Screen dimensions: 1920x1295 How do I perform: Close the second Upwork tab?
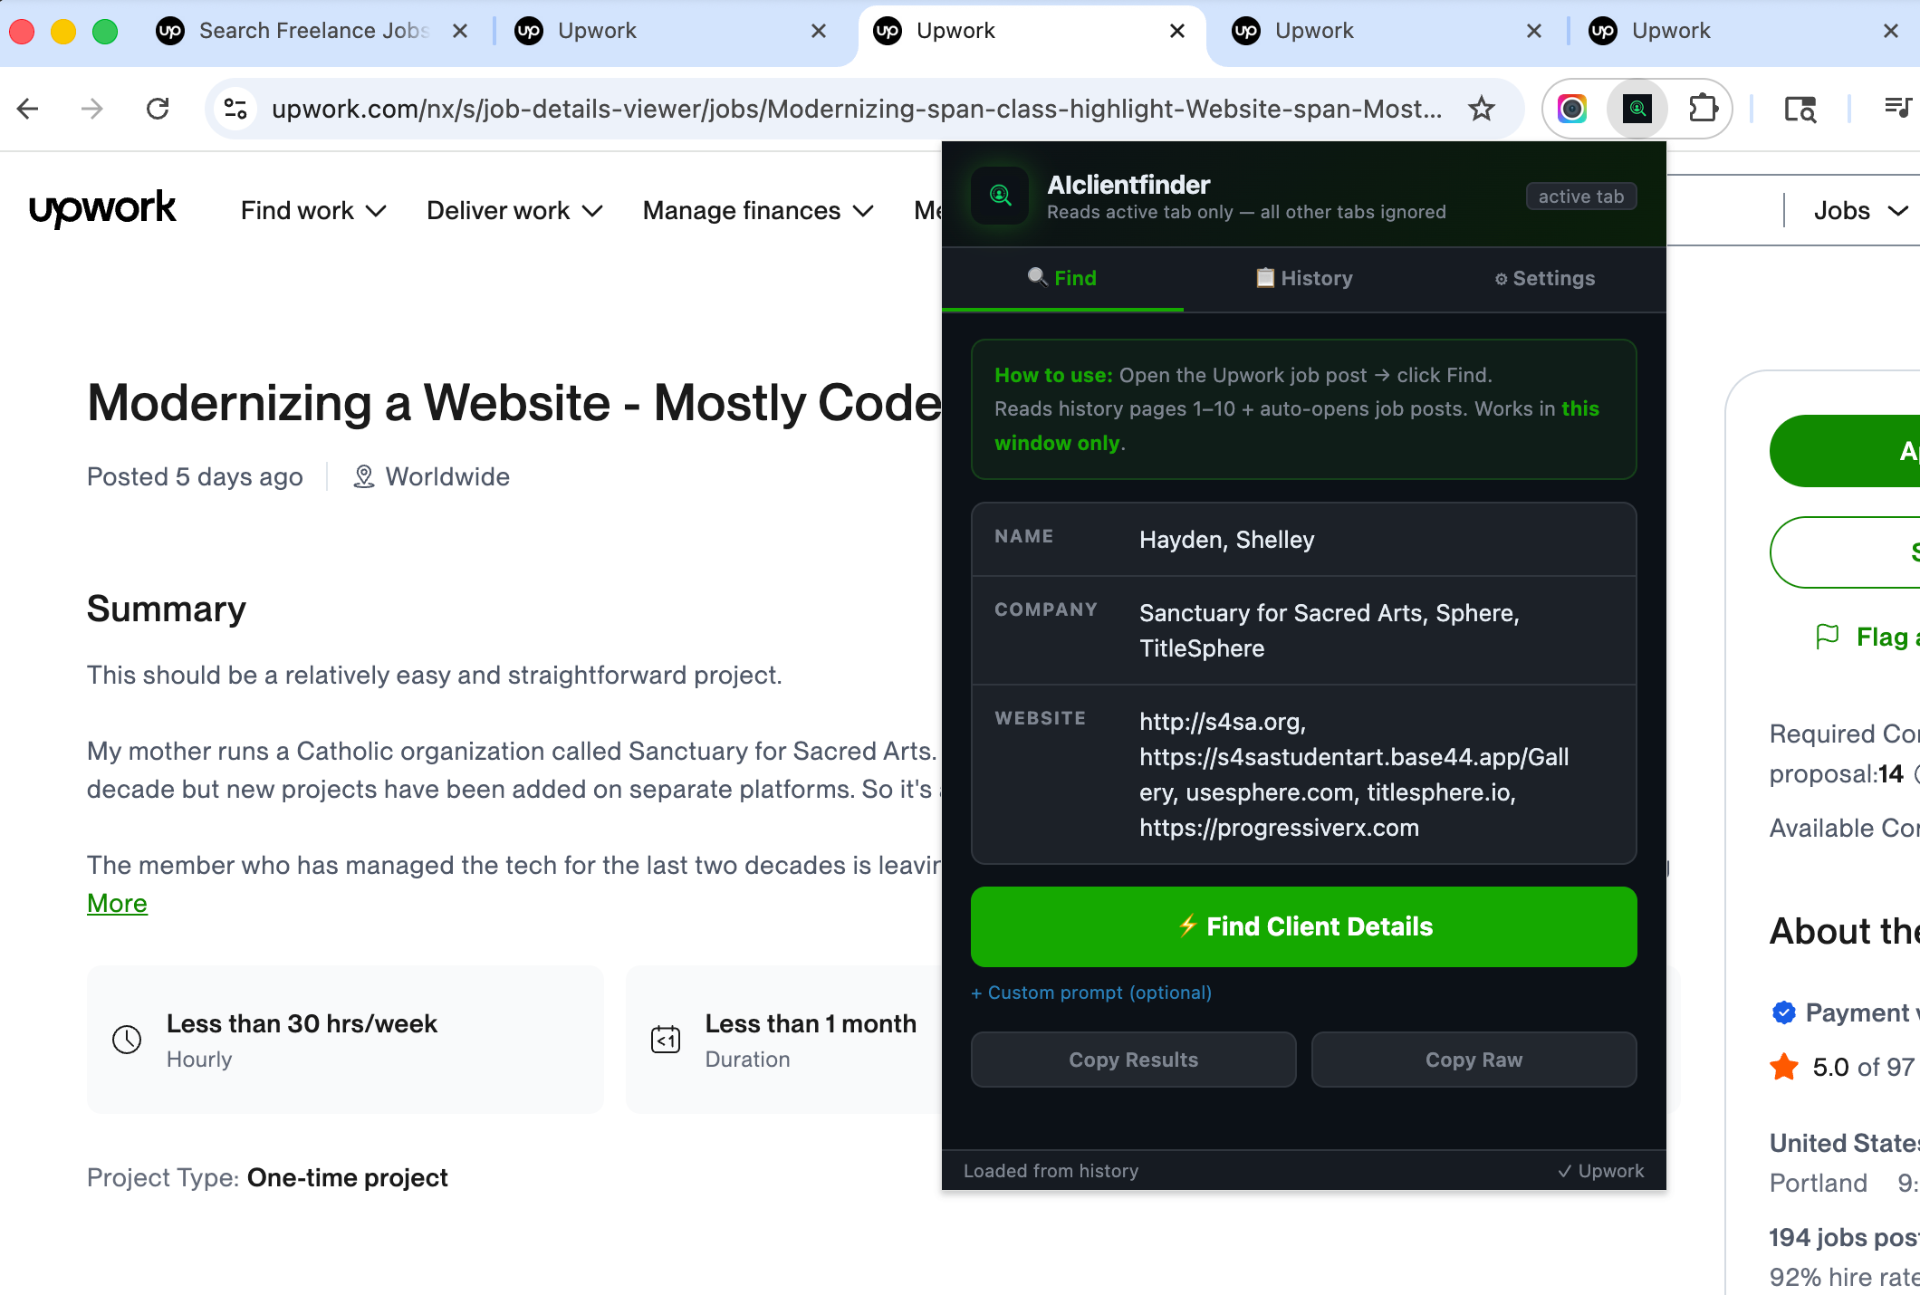818,31
